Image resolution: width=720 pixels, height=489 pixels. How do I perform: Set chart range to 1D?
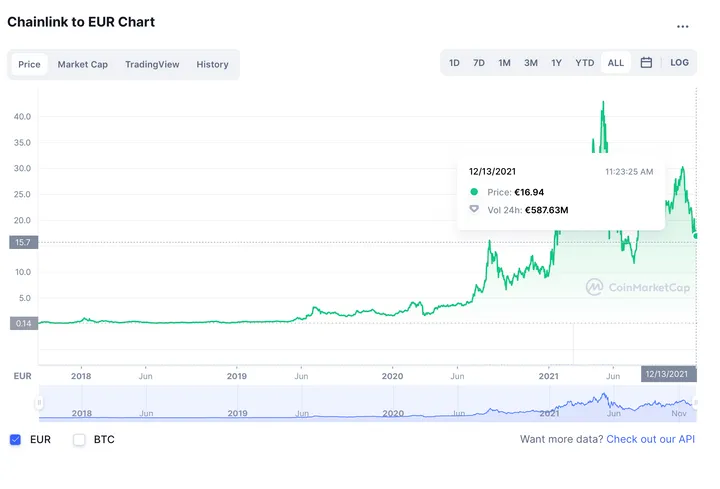454,63
